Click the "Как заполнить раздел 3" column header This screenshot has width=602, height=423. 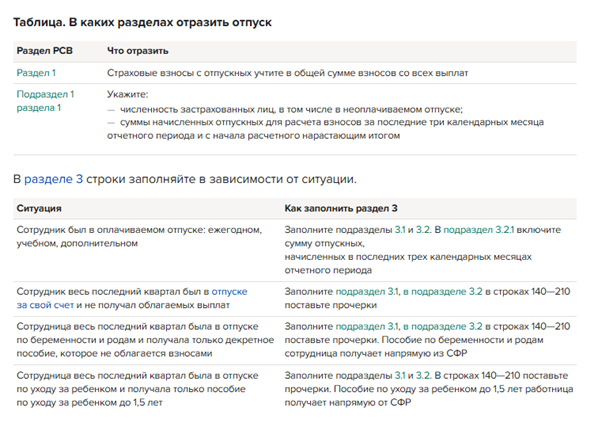(342, 208)
